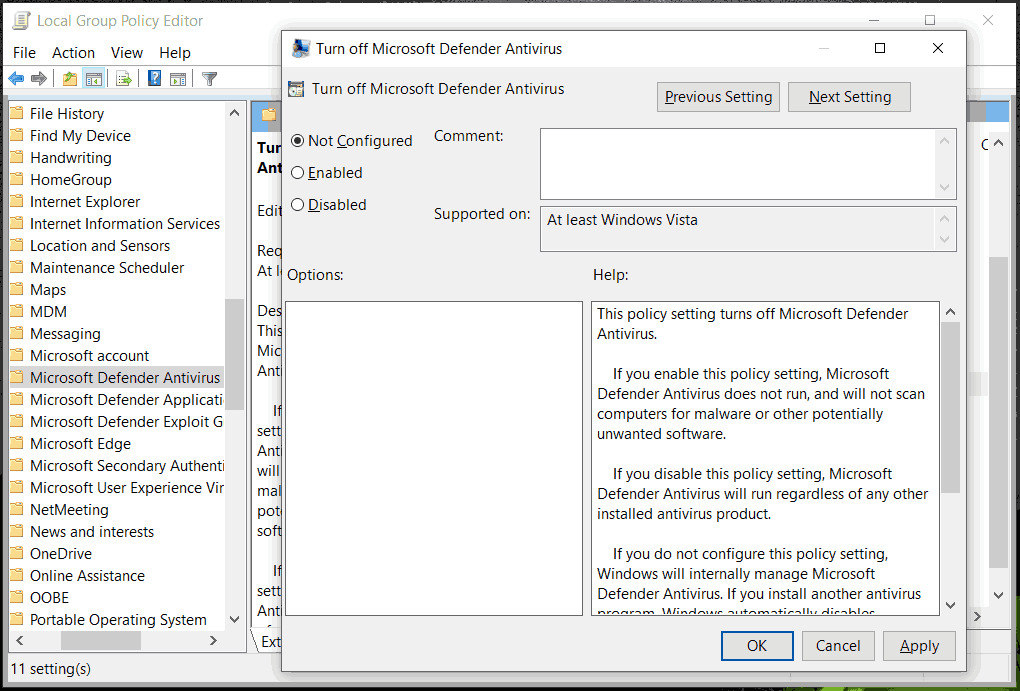The width and height of the screenshot is (1020, 691).
Task: Click the Maps folder icon
Action: point(17,290)
